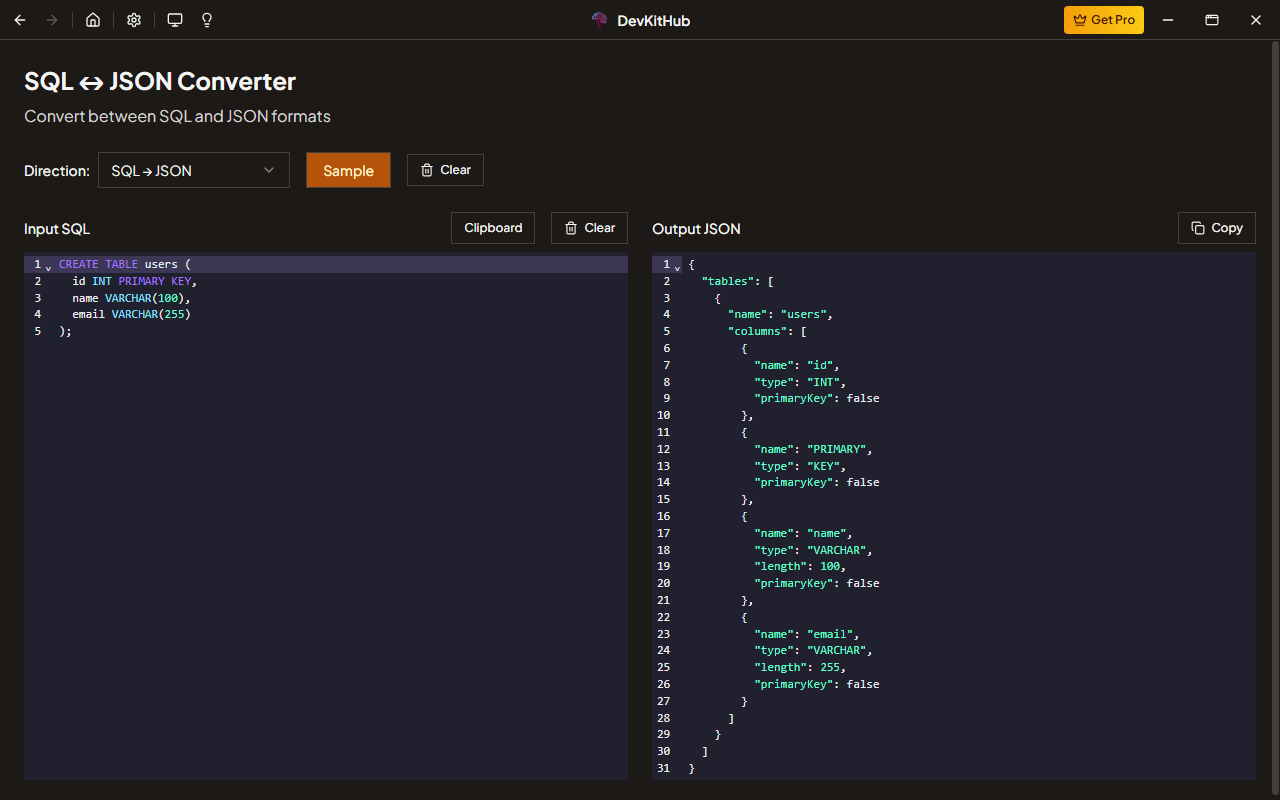This screenshot has width=1280, height=800.
Task: Maximize the DevKitHub window
Action: pos(1211,20)
